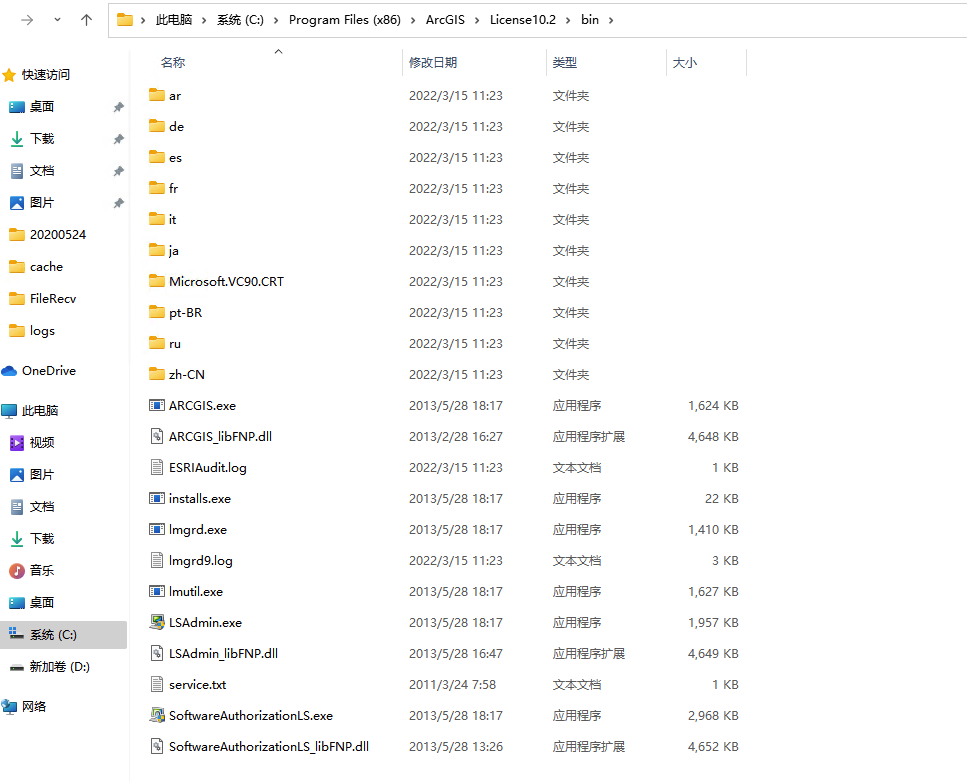Sort files by 修改日期 column header
Screen dimensions: 967x782
click(433, 62)
